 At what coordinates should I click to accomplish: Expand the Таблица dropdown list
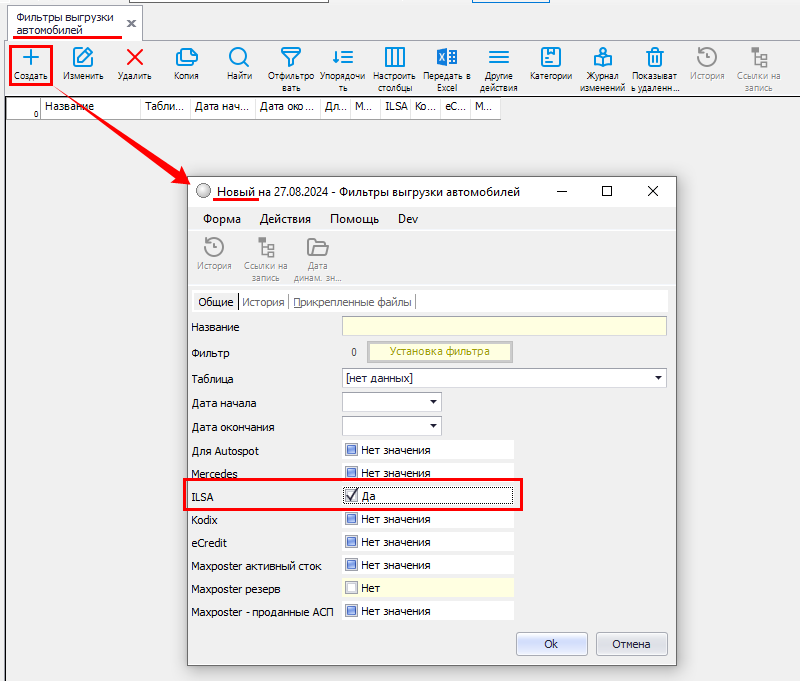coord(658,378)
